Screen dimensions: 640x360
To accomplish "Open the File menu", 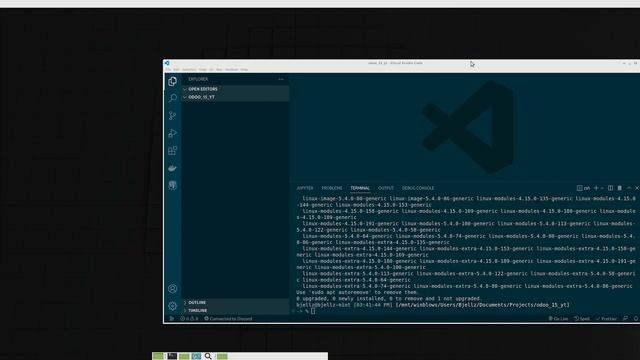I will (x=168, y=70).
